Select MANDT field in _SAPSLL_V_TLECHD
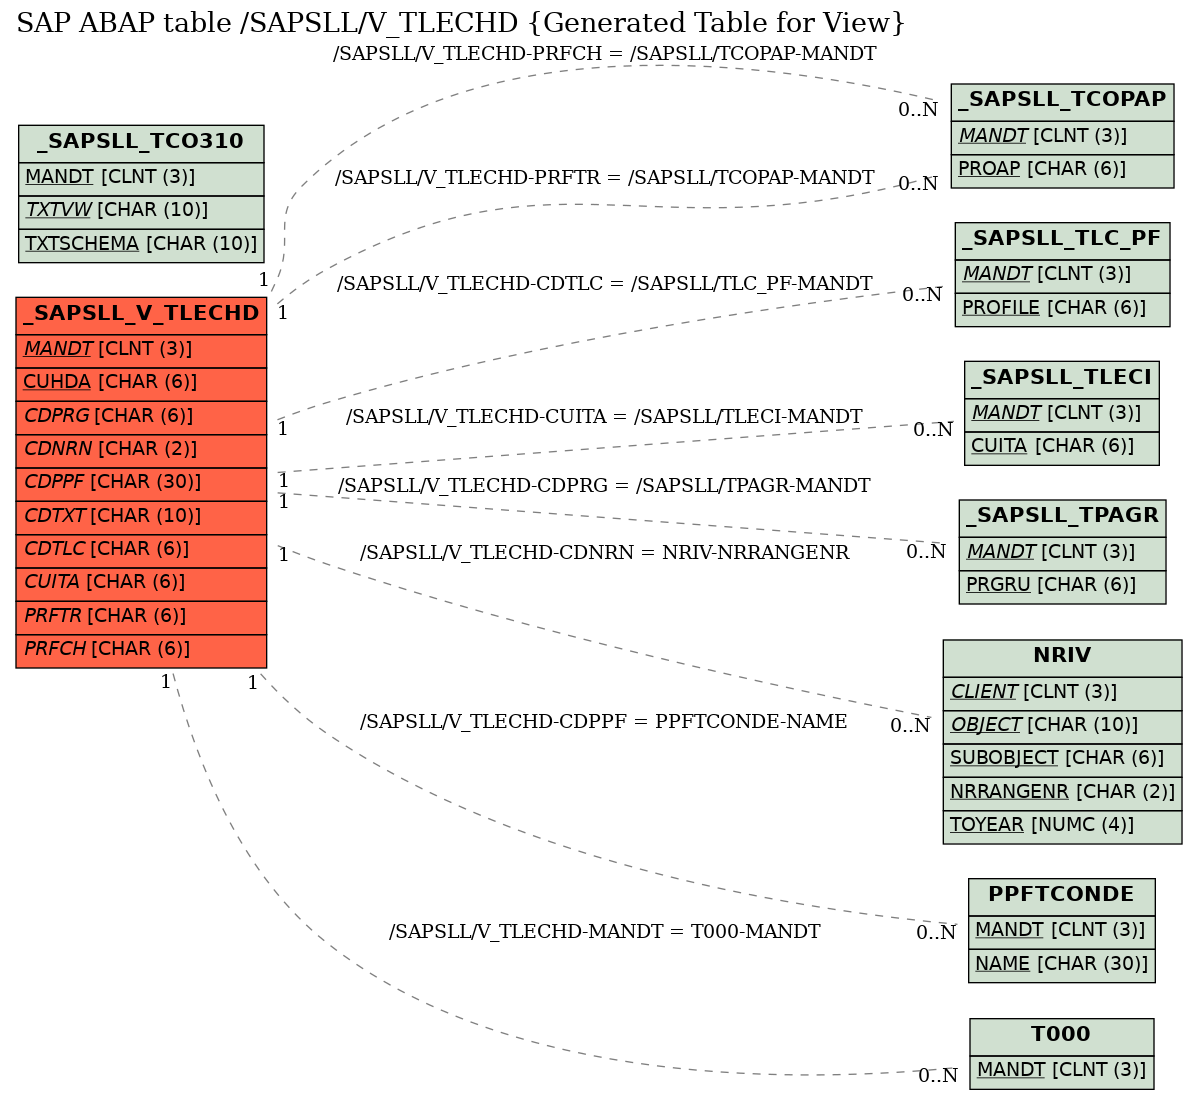Image resolution: width=1197 pixels, height=1099 pixels. [x=141, y=350]
